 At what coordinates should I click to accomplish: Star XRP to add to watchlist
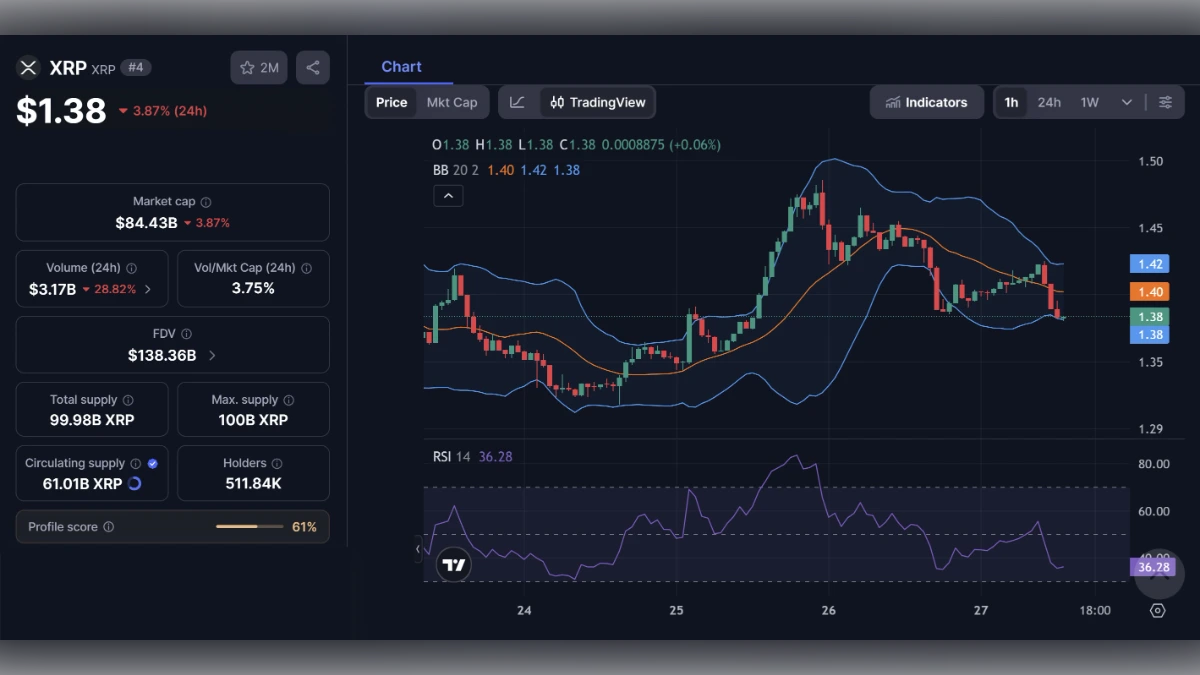point(245,67)
